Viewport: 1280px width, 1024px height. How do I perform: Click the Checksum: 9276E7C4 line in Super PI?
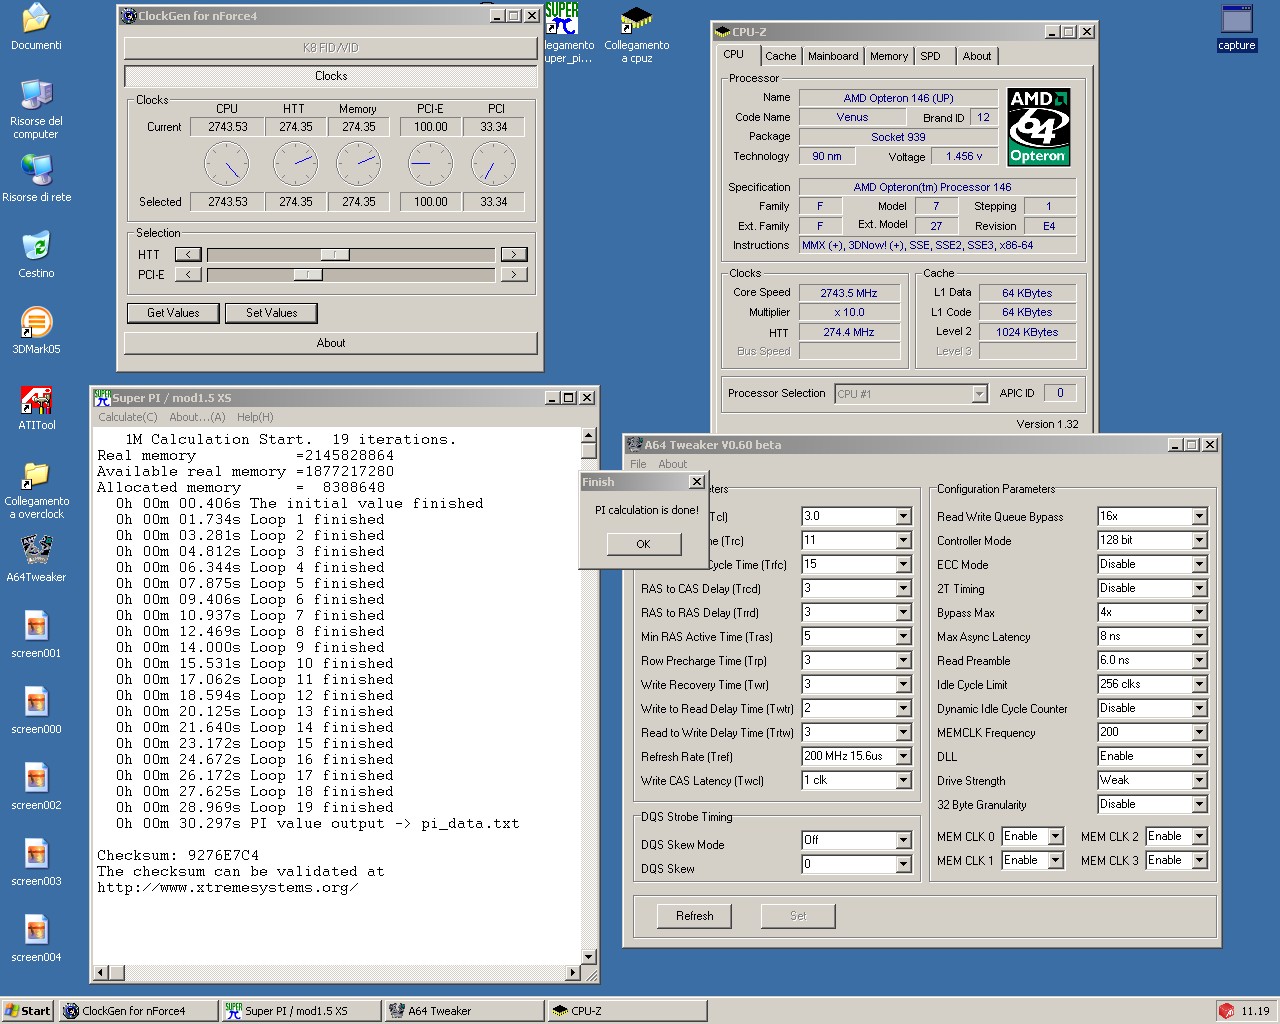[178, 855]
